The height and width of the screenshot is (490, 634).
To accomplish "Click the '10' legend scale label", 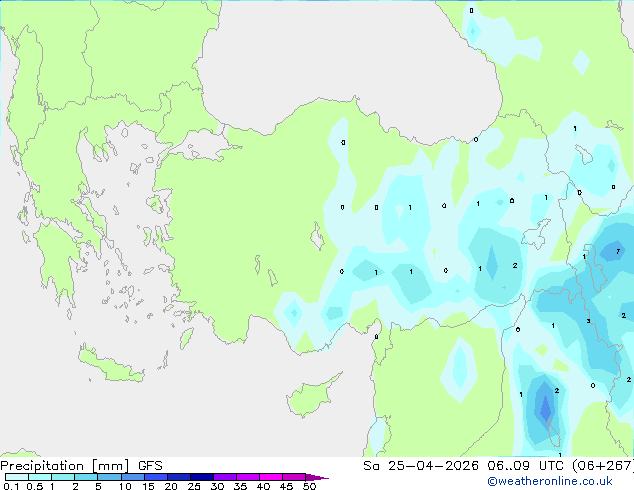I will (x=125, y=486).
